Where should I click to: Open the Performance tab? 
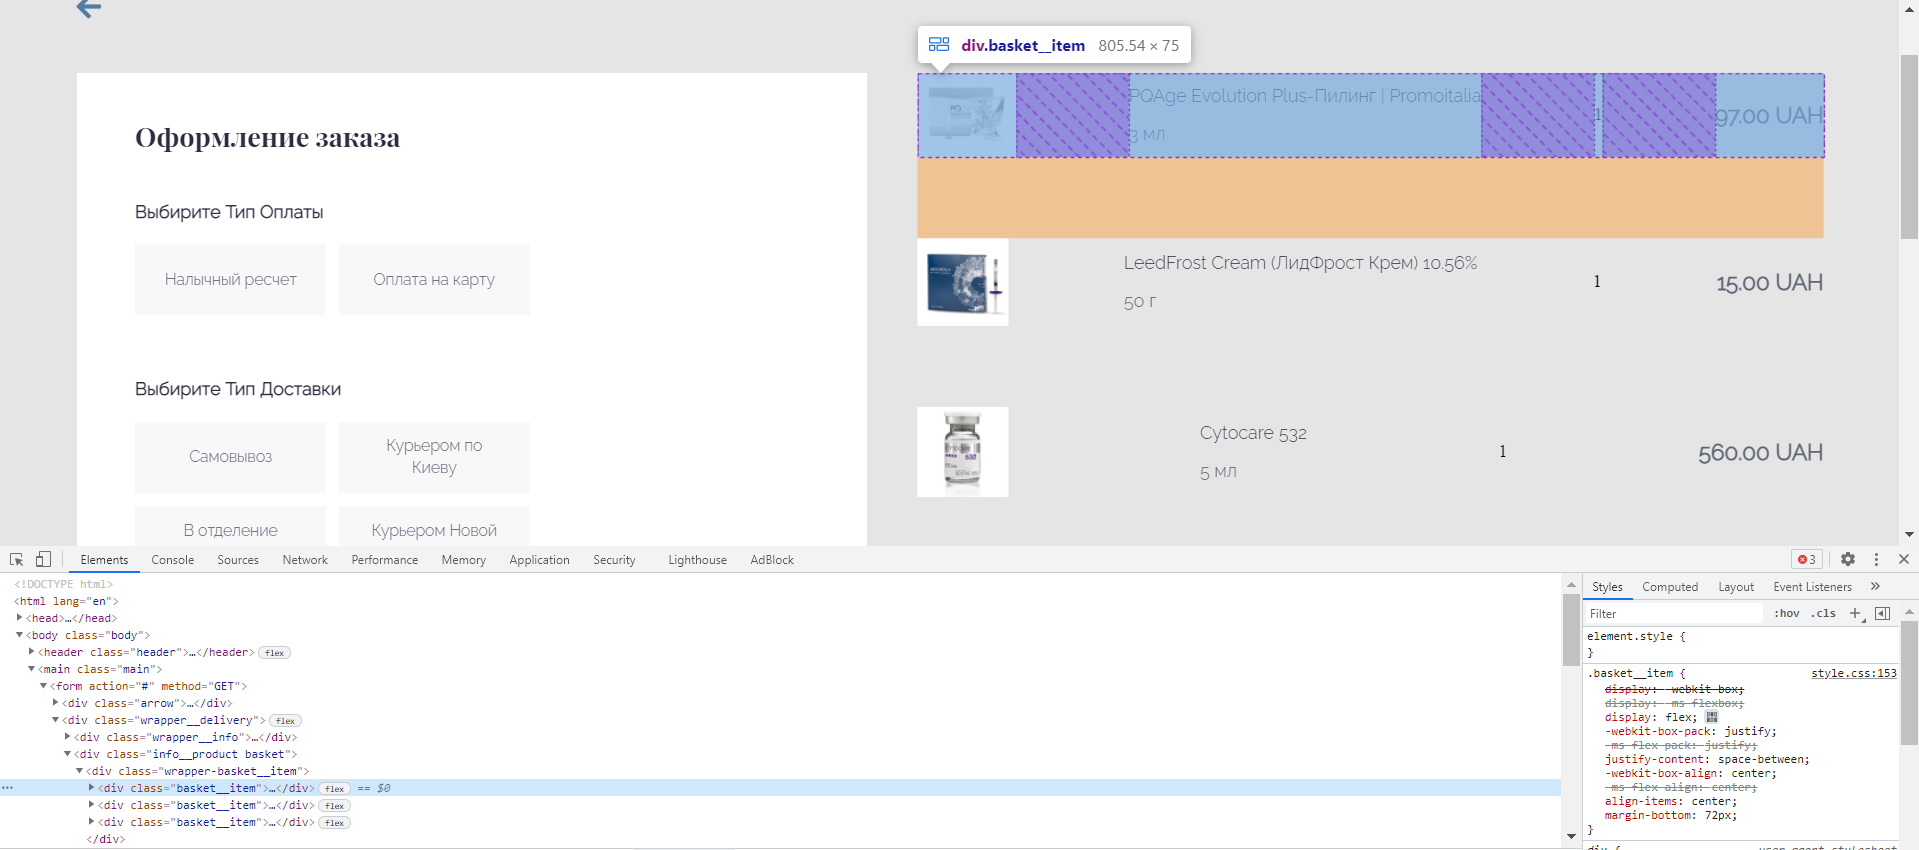[385, 560]
